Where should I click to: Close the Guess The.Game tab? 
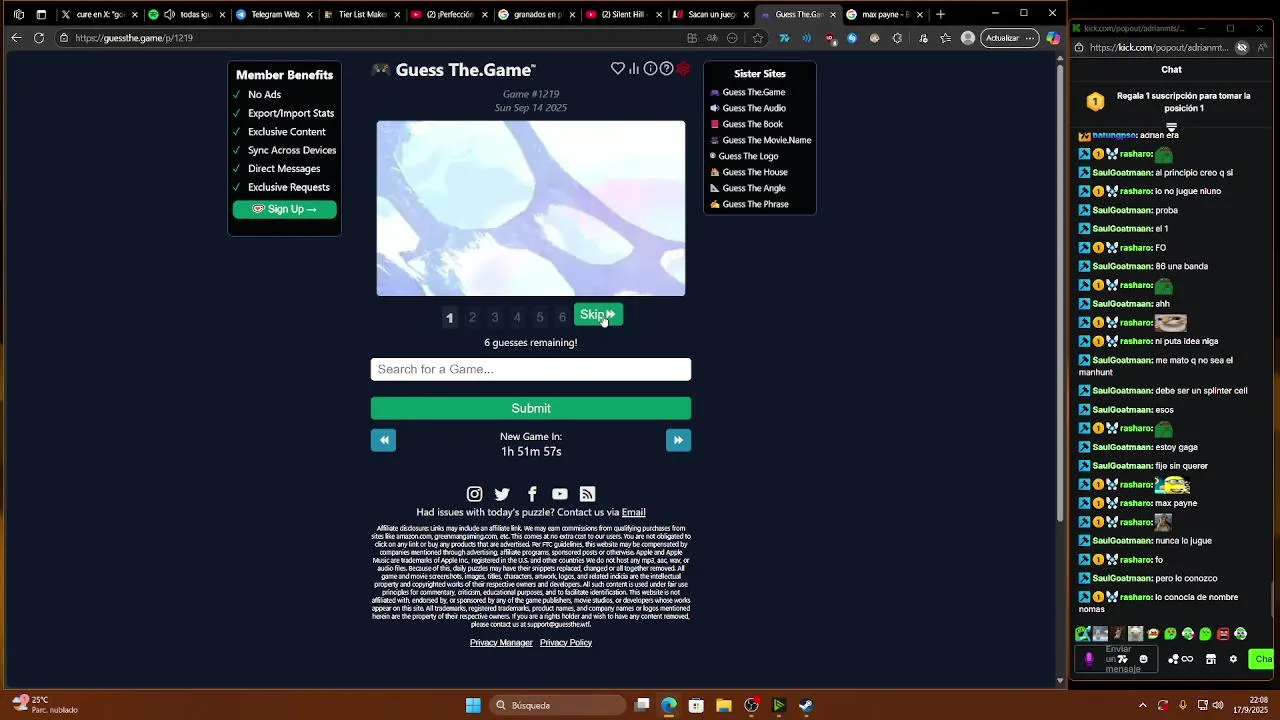833,15
